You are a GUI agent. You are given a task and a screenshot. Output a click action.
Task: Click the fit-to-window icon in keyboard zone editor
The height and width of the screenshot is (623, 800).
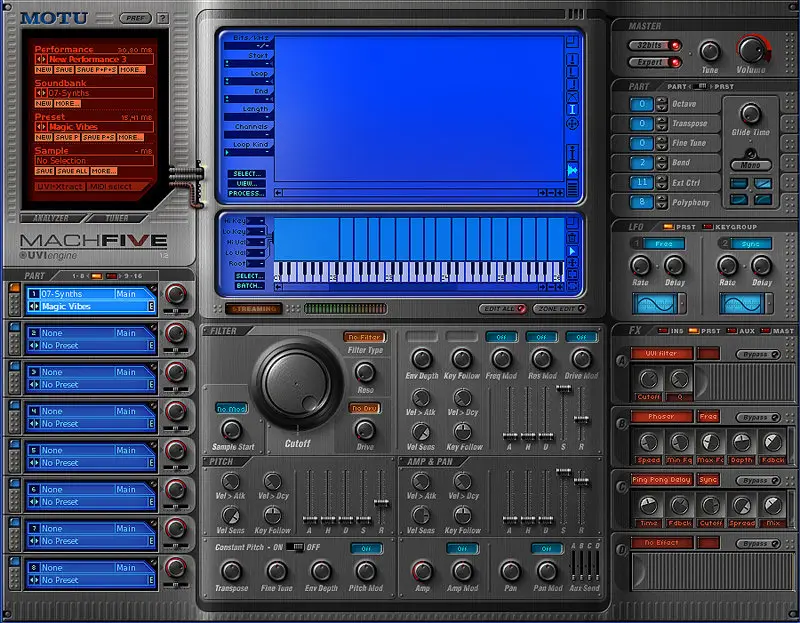(572, 275)
